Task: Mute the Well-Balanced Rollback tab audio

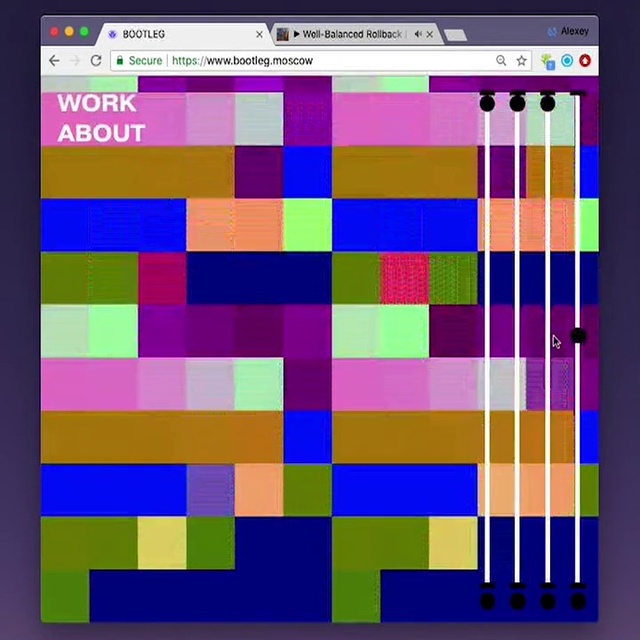Action: pyautogui.click(x=417, y=34)
